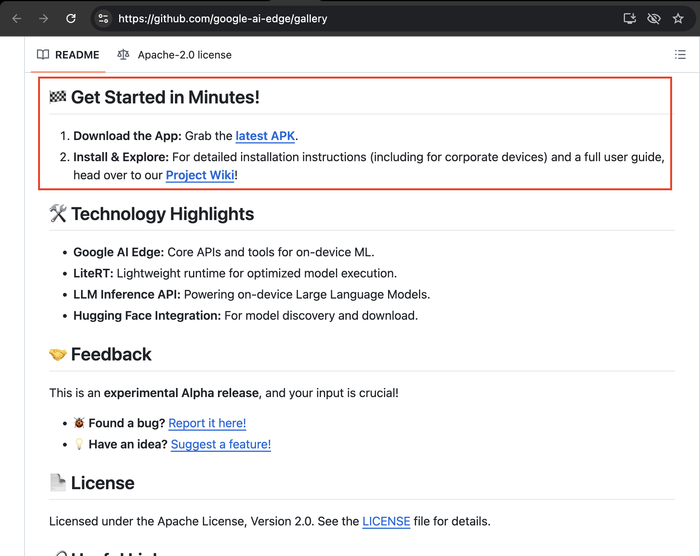Click the book icon beside README
The height and width of the screenshot is (556, 700).
(x=43, y=55)
